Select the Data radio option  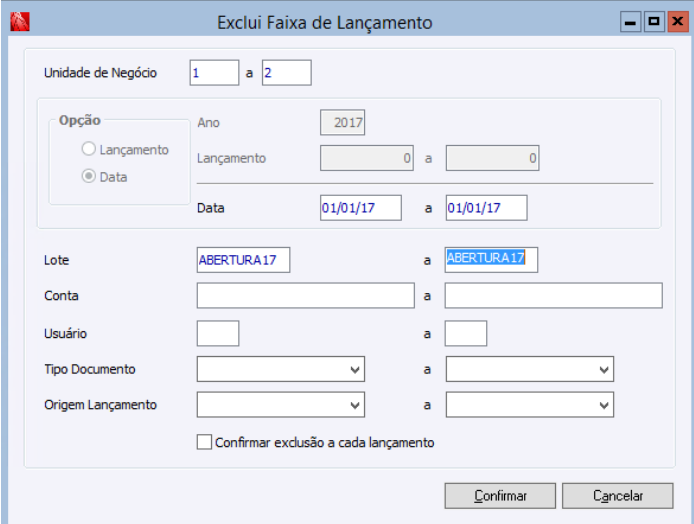pos(89,177)
